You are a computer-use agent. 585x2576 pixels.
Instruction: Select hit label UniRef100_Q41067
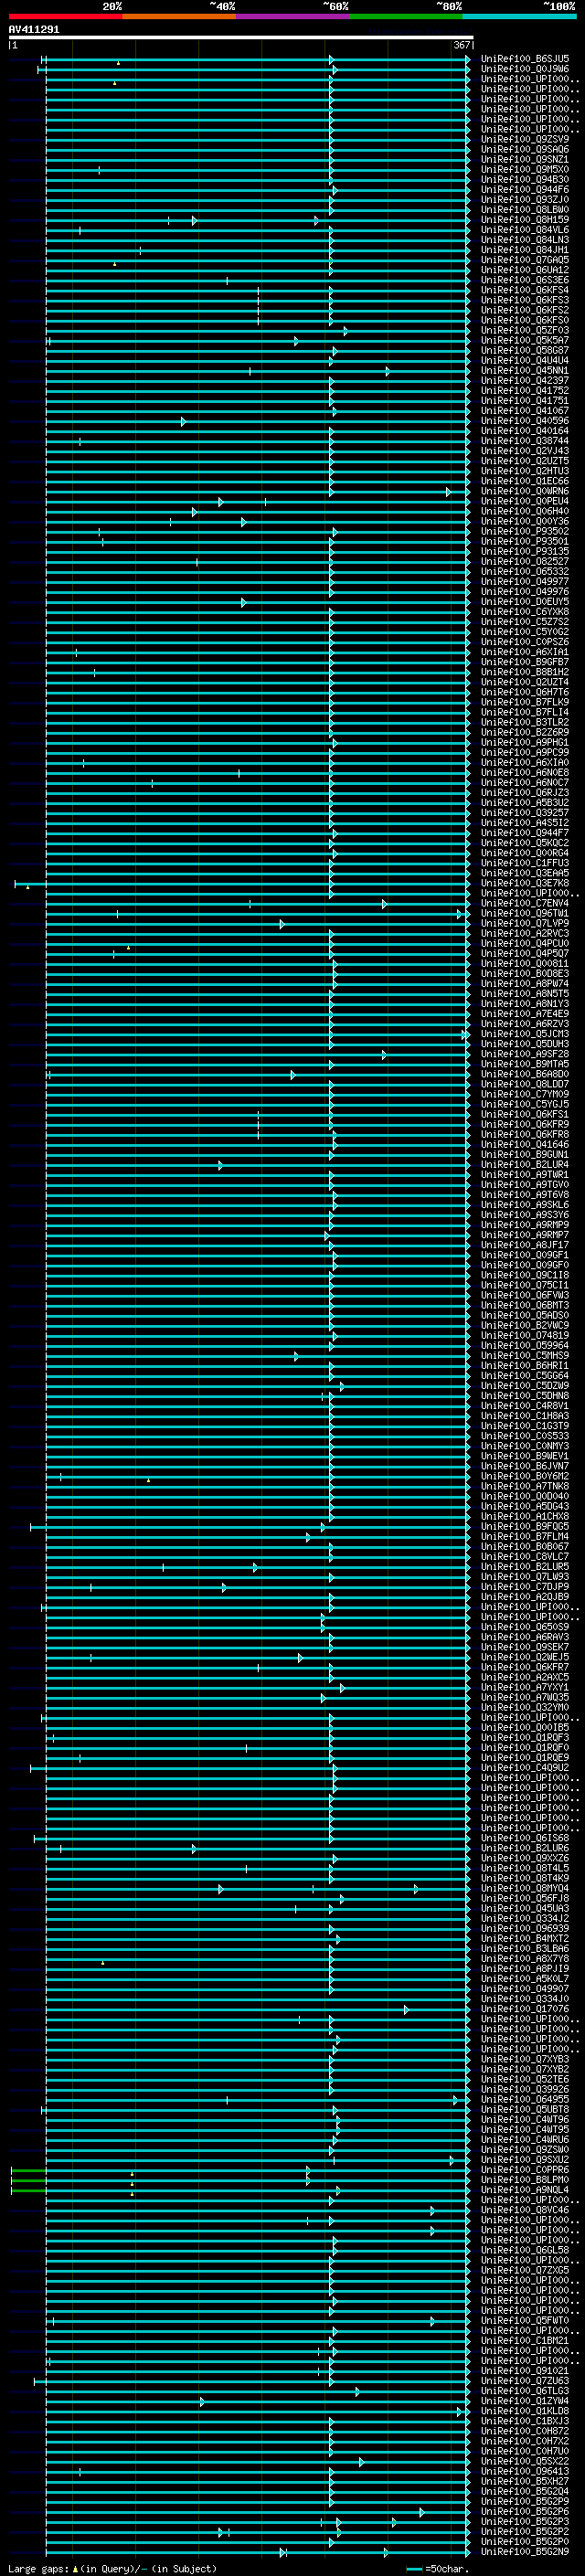click(525, 410)
